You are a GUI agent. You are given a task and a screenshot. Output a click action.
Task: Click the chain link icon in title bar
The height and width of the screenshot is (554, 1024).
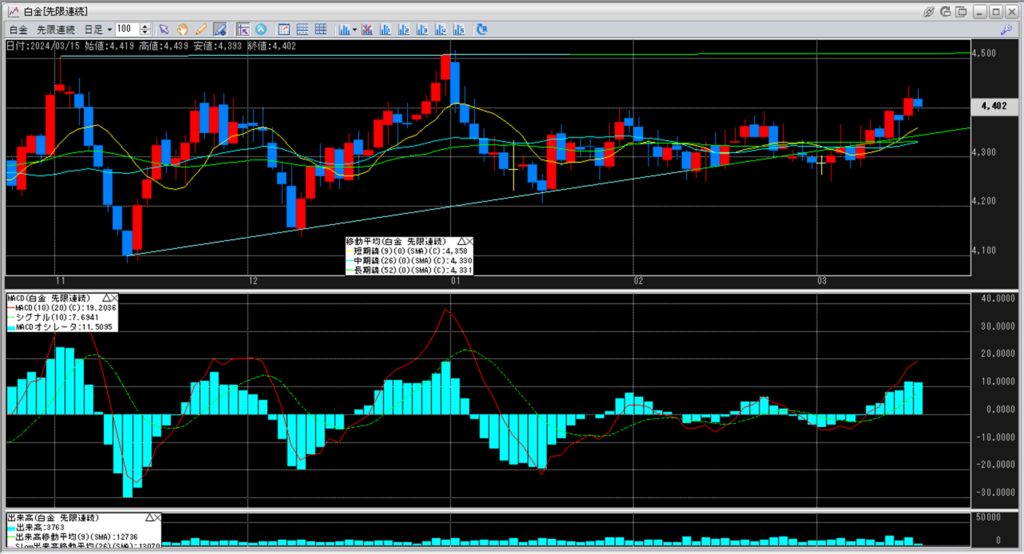coord(929,11)
